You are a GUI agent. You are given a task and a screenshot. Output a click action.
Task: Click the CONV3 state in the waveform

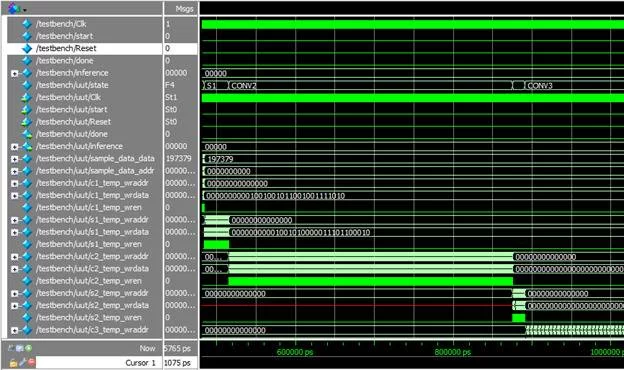(x=540, y=86)
